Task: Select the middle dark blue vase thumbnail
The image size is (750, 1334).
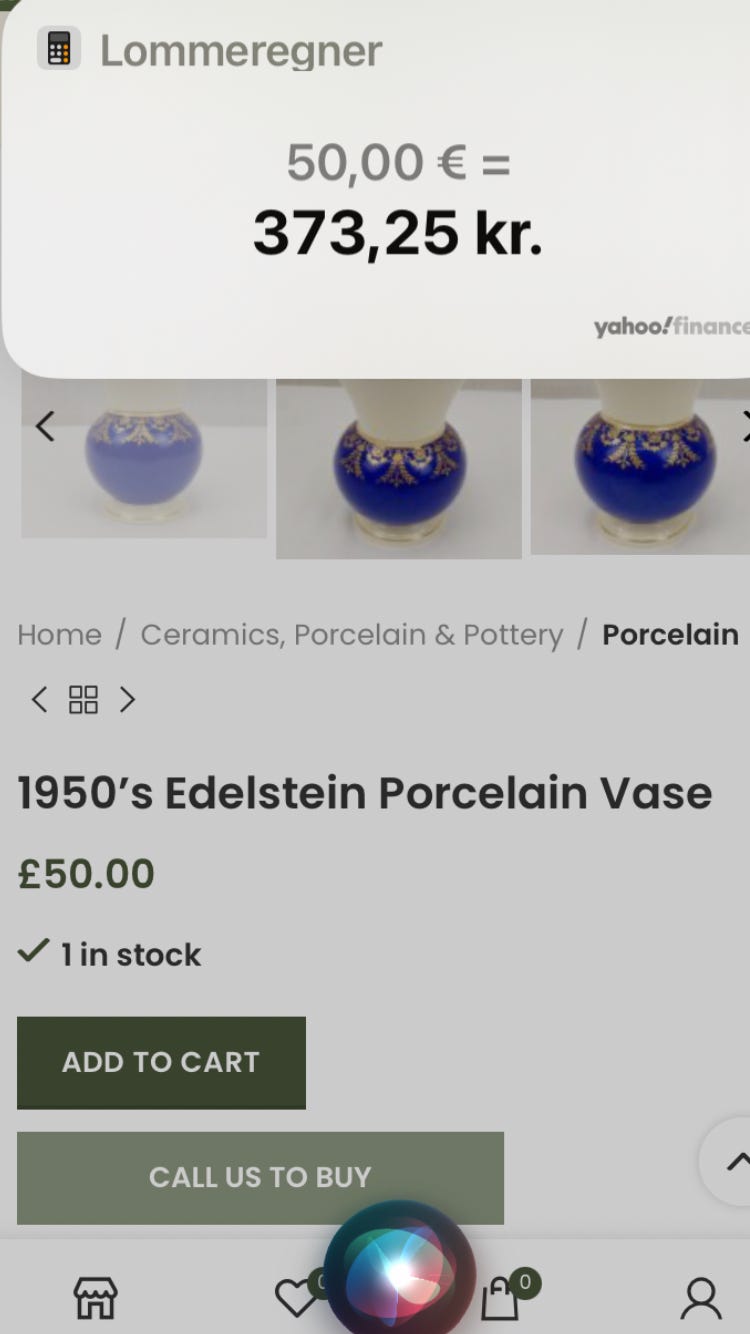Action: (x=399, y=468)
